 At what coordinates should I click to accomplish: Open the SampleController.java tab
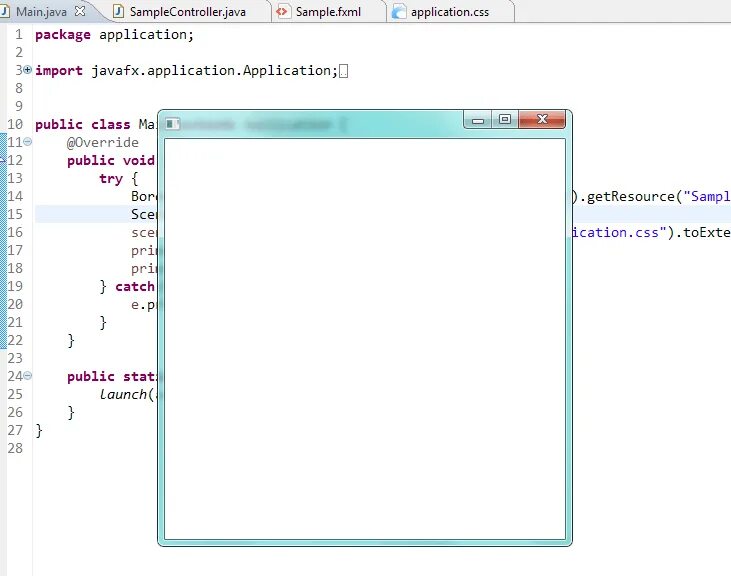(187, 12)
